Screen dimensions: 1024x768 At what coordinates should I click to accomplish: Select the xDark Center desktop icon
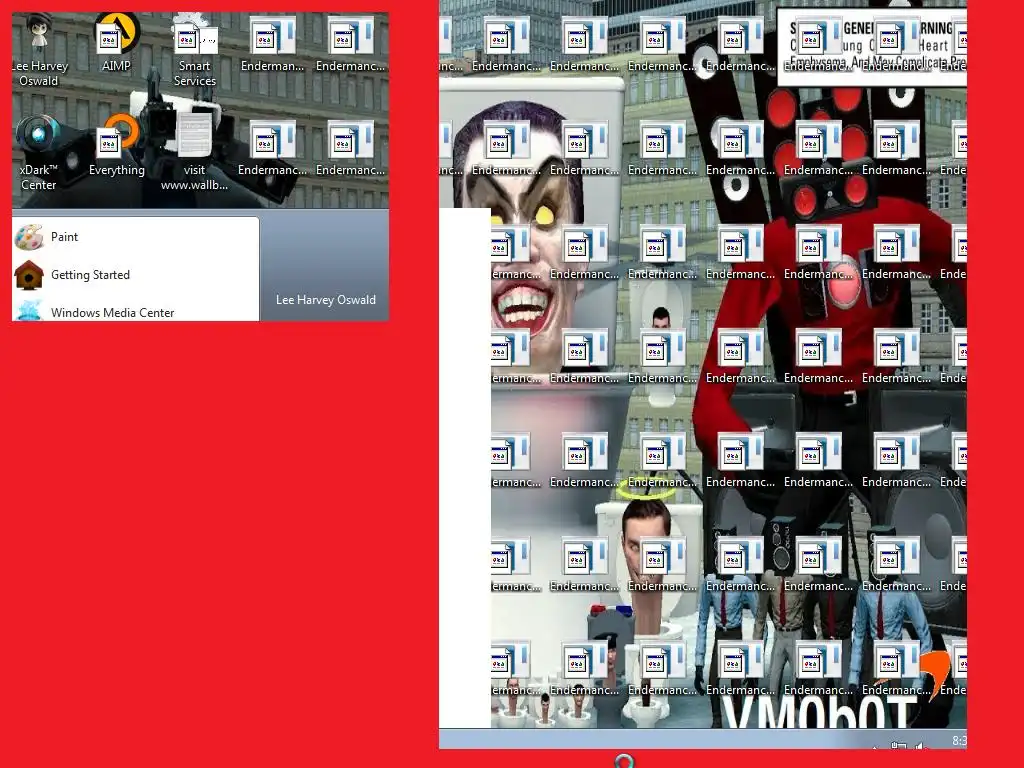point(39,154)
